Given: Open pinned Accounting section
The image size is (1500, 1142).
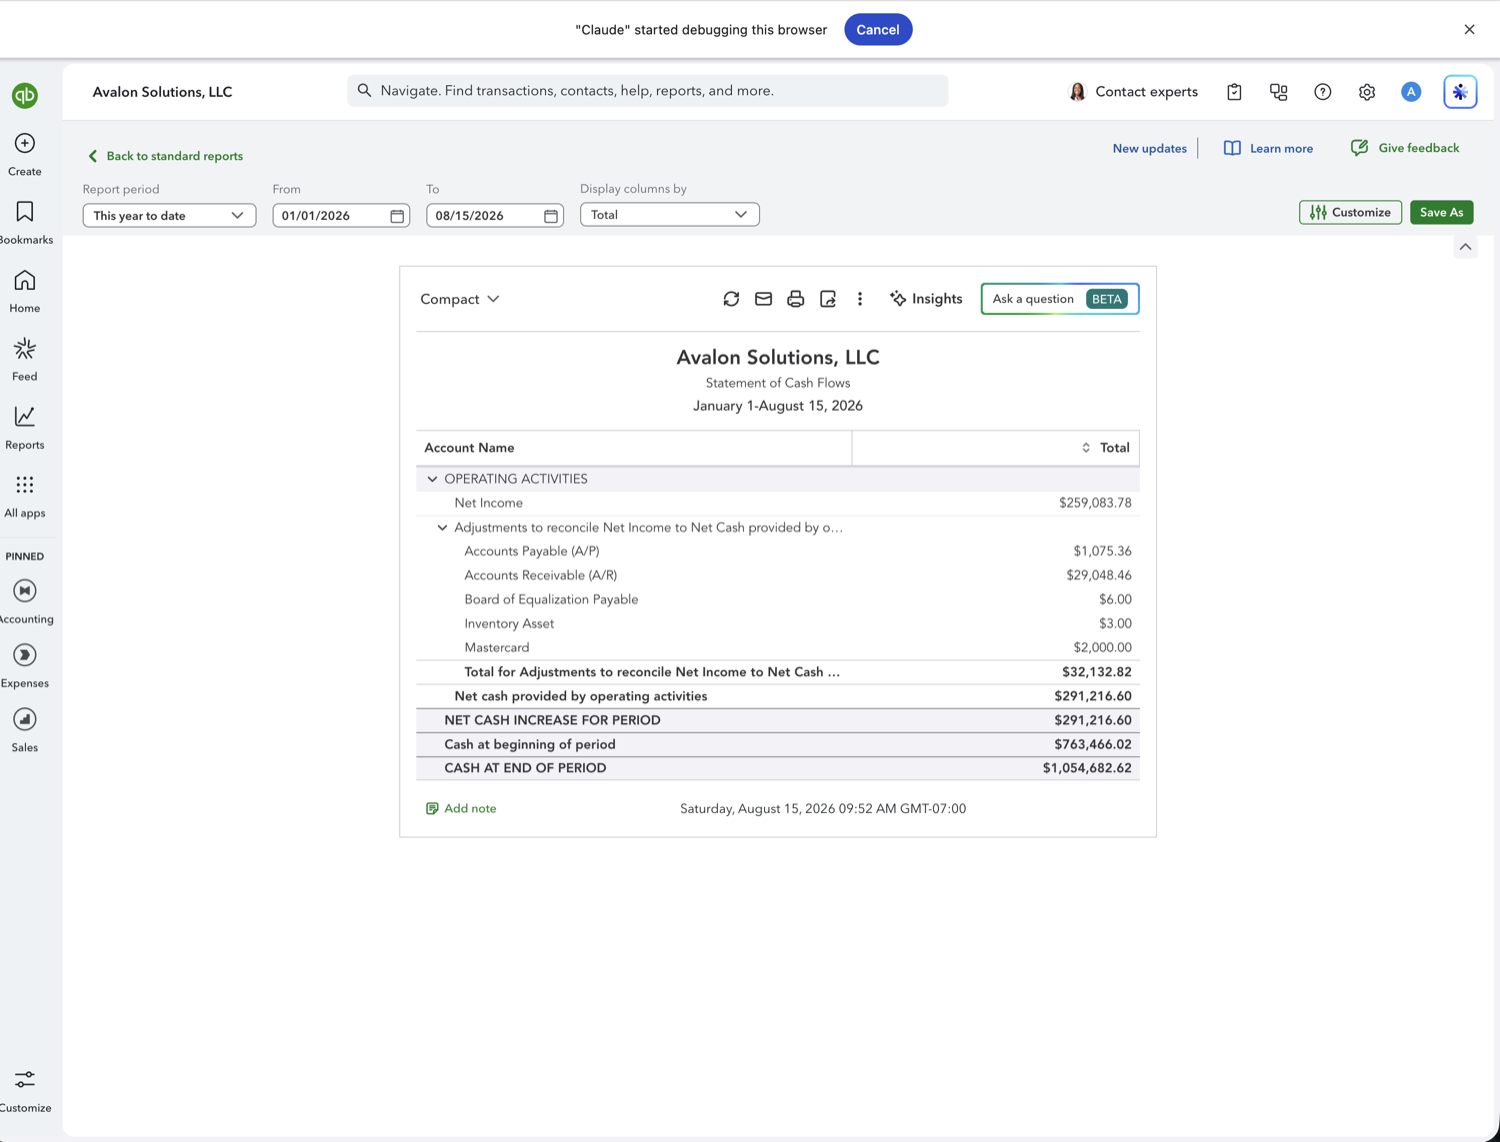Looking at the screenshot, I should (x=25, y=602).
